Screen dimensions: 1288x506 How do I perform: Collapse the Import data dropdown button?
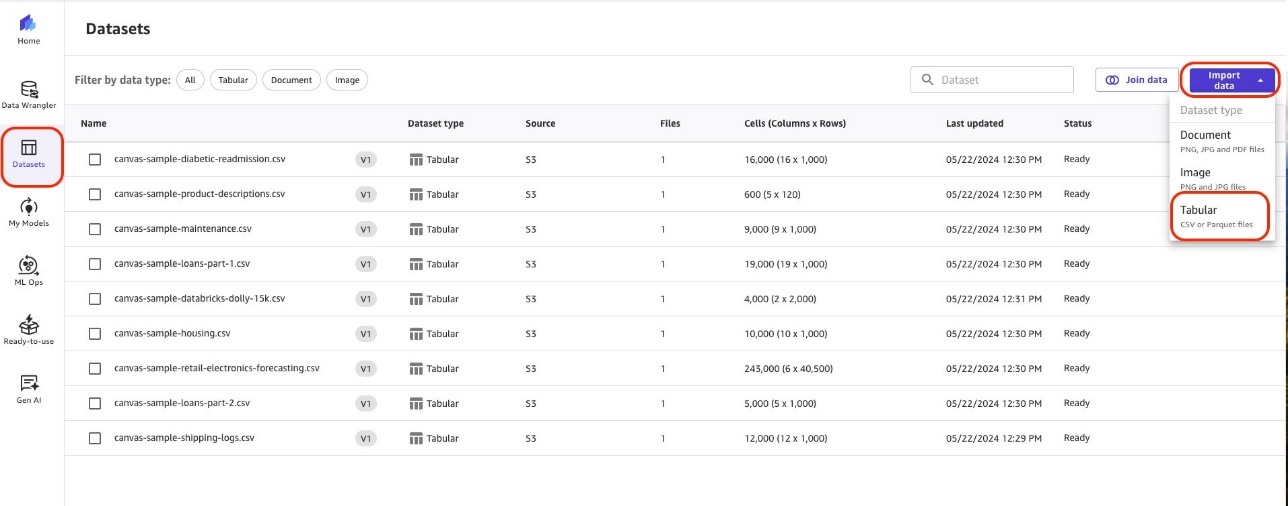click(1230, 80)
